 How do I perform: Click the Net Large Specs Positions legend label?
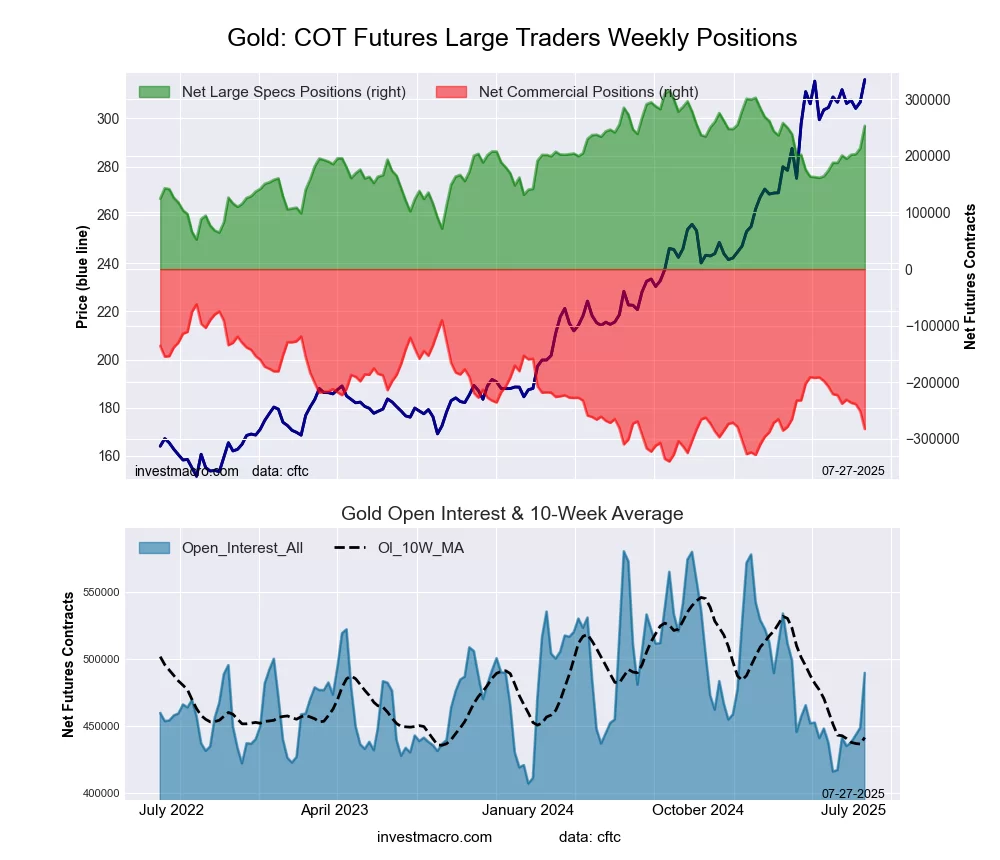click(294, 92)
